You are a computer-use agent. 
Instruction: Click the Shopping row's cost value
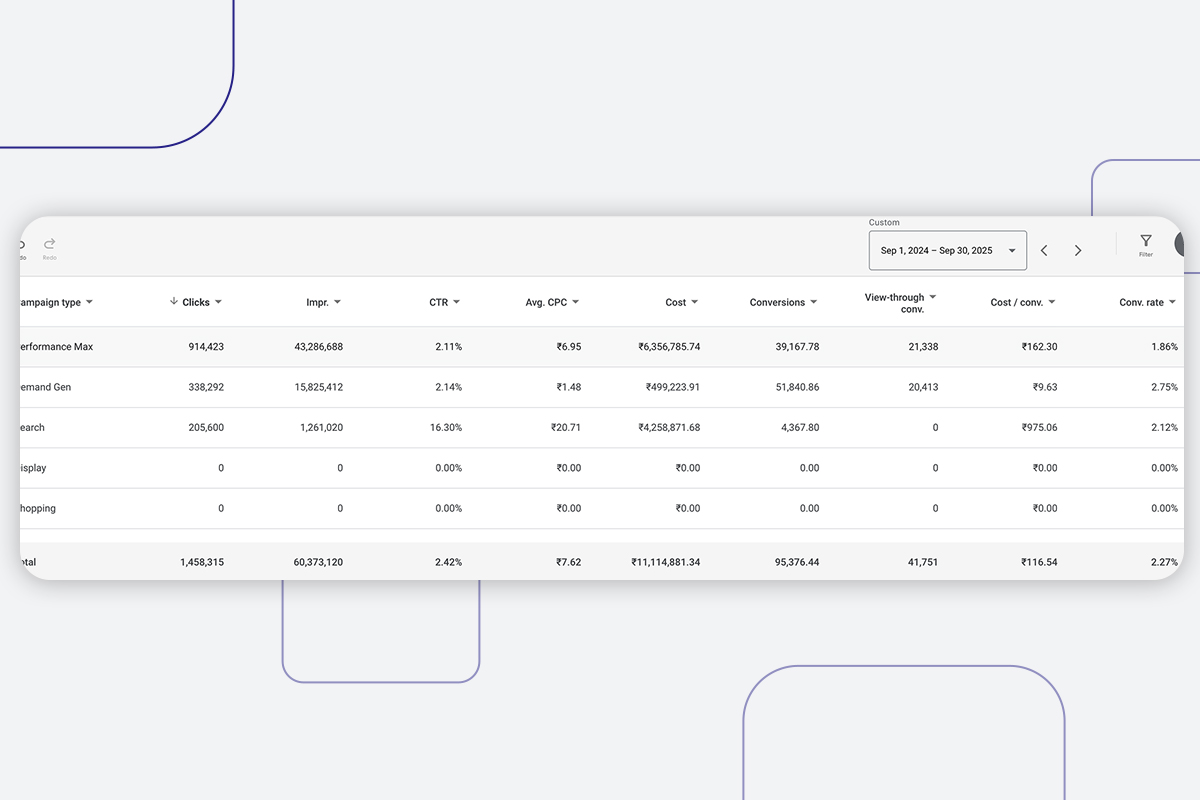click(x=687, y=509)
